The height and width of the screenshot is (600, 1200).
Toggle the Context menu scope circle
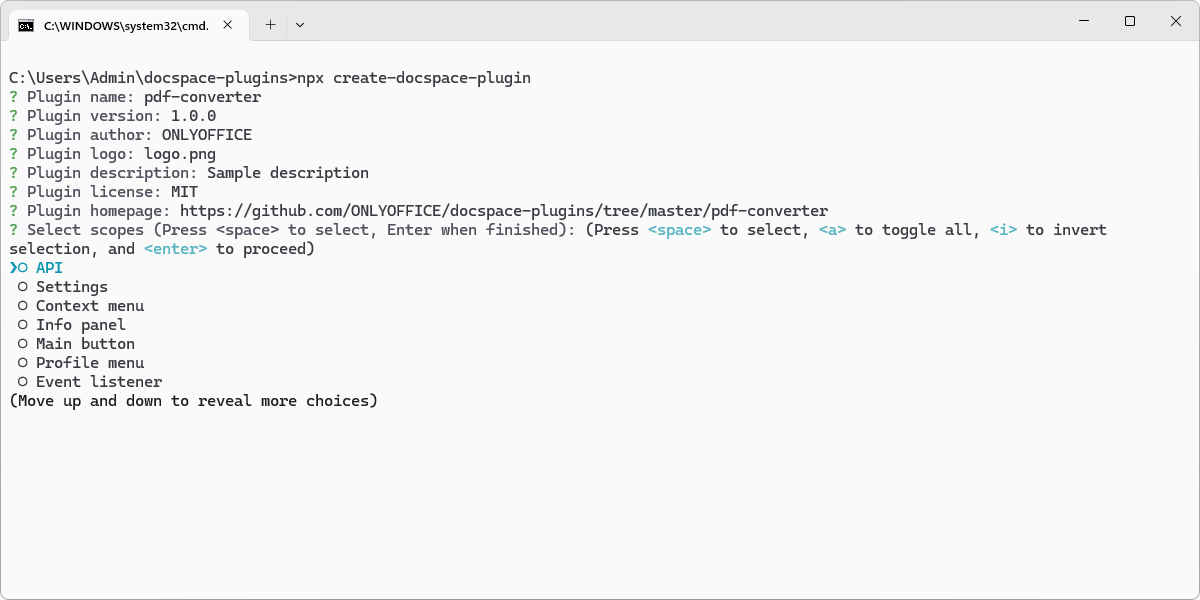pos(23,306)
